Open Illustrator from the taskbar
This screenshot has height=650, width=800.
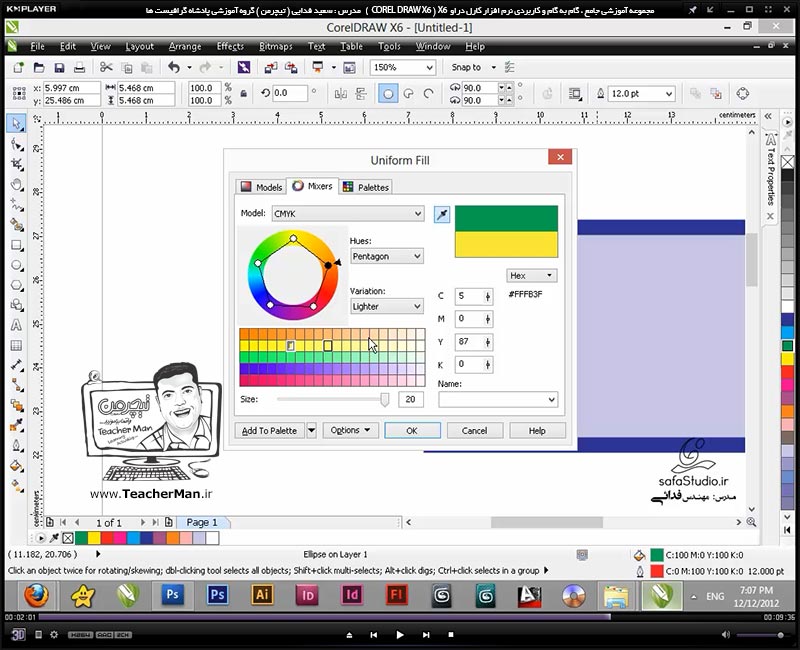pos(262,595)
